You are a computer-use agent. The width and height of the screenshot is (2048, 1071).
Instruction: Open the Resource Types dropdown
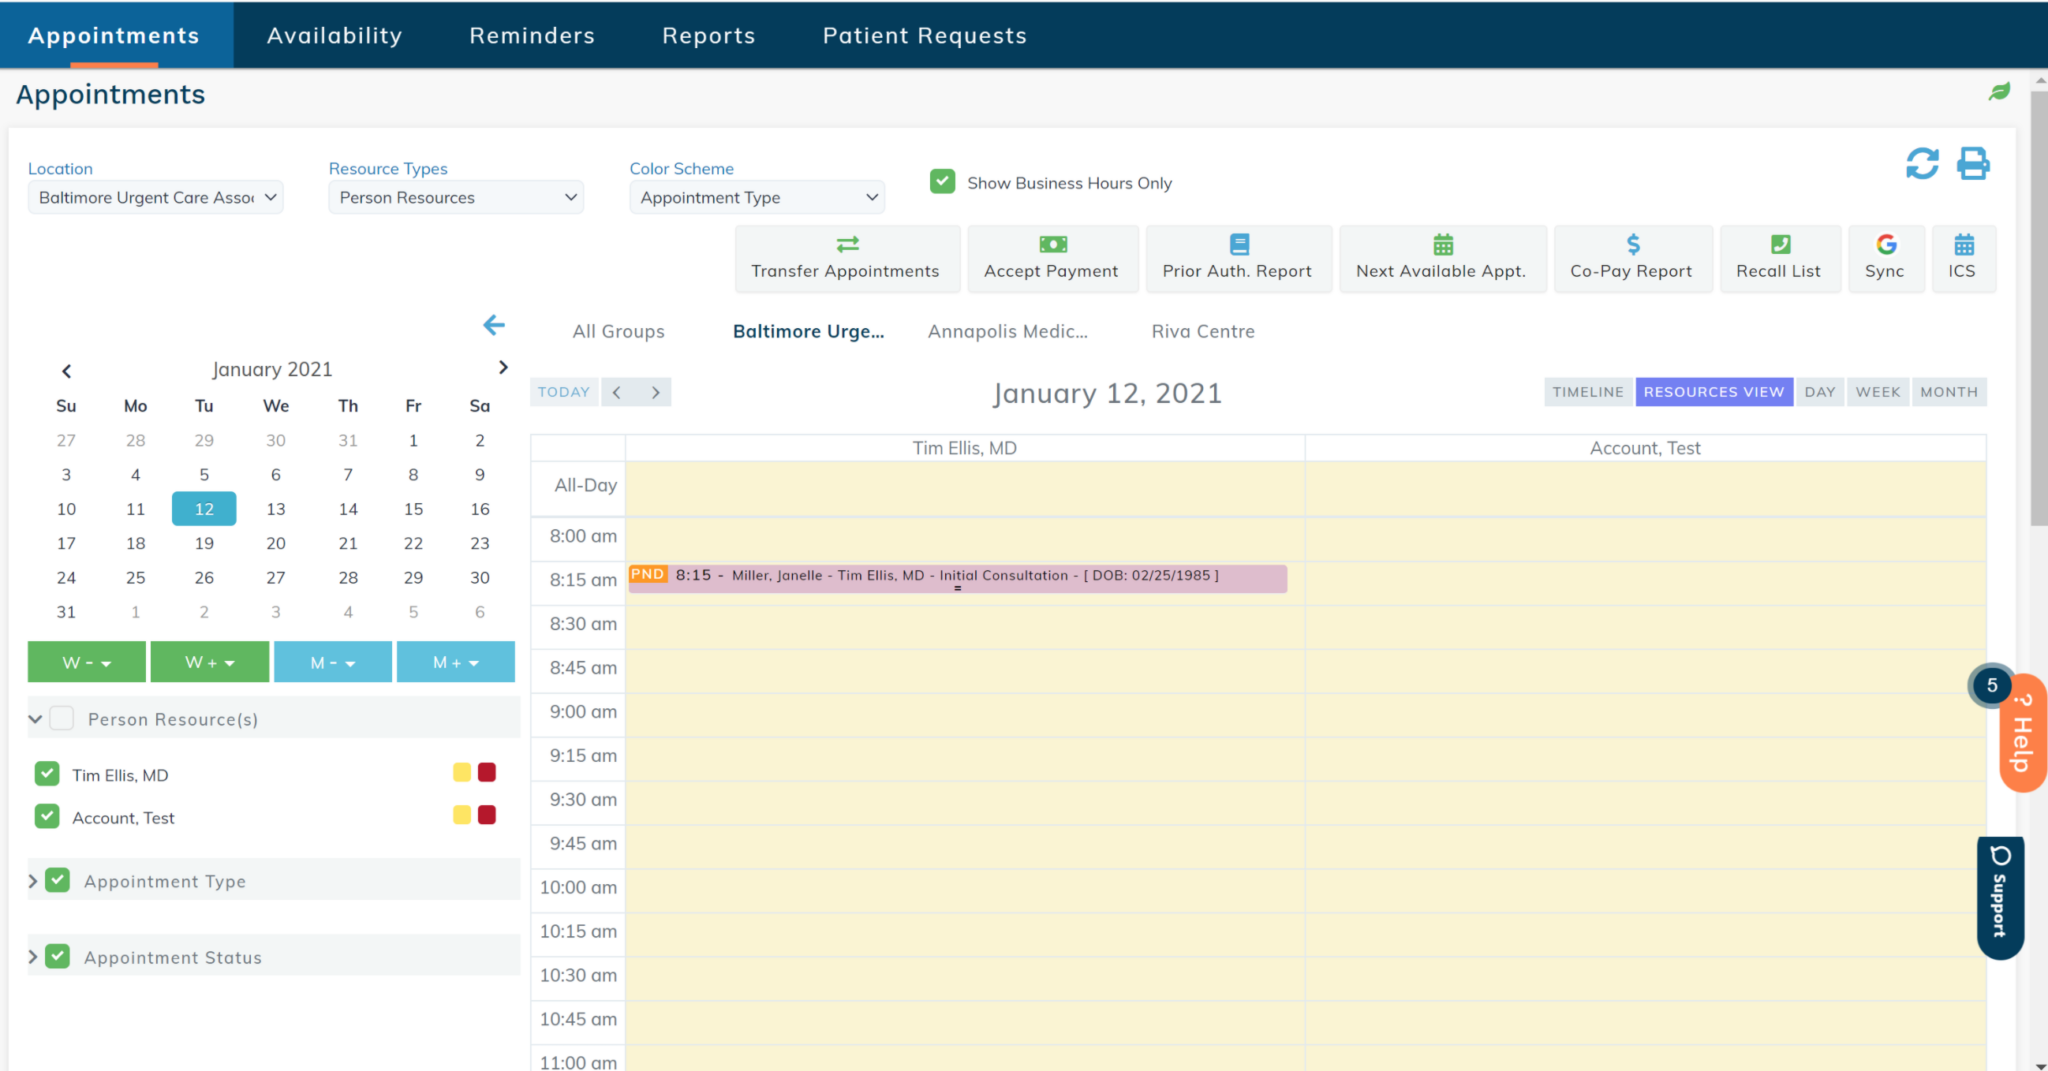point(455,197)
